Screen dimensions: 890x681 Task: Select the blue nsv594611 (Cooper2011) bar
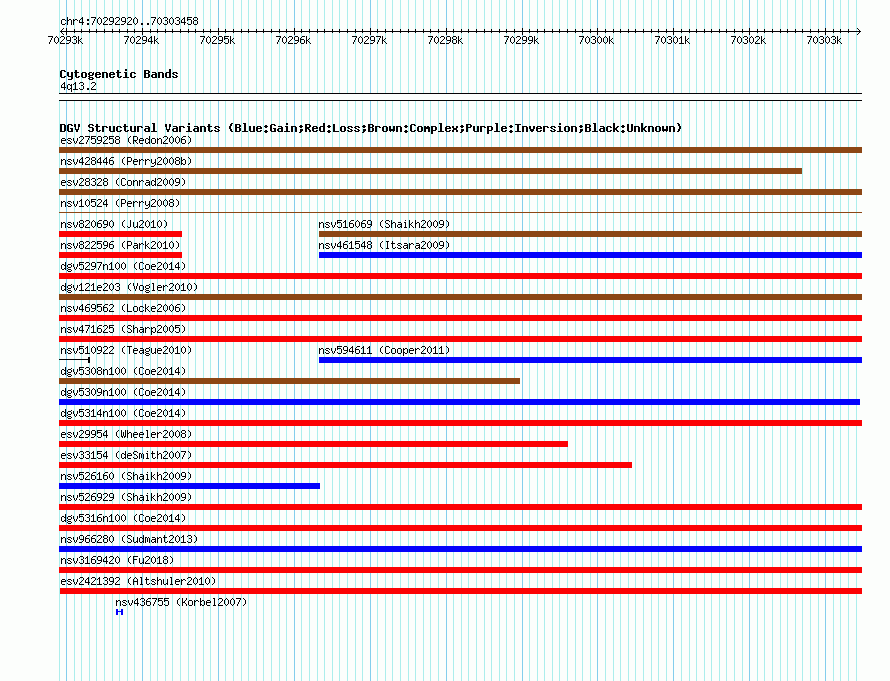tap(590, 360)
